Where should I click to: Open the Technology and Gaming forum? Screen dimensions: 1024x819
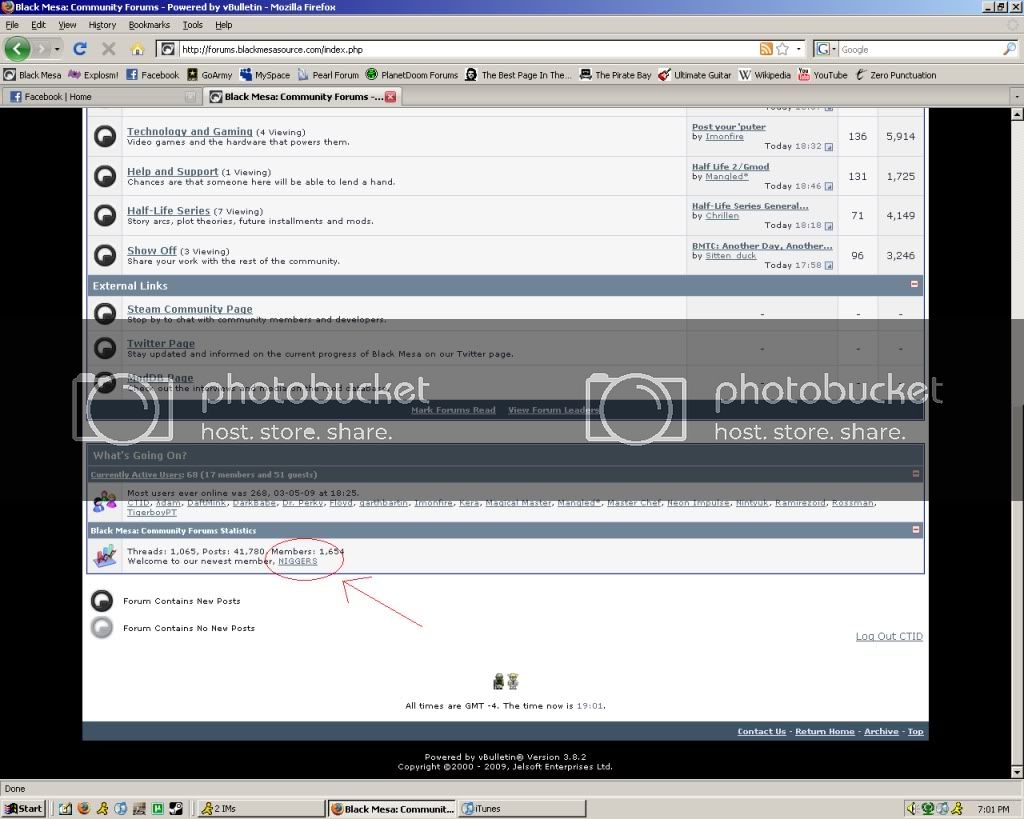[x=189, y=131]
